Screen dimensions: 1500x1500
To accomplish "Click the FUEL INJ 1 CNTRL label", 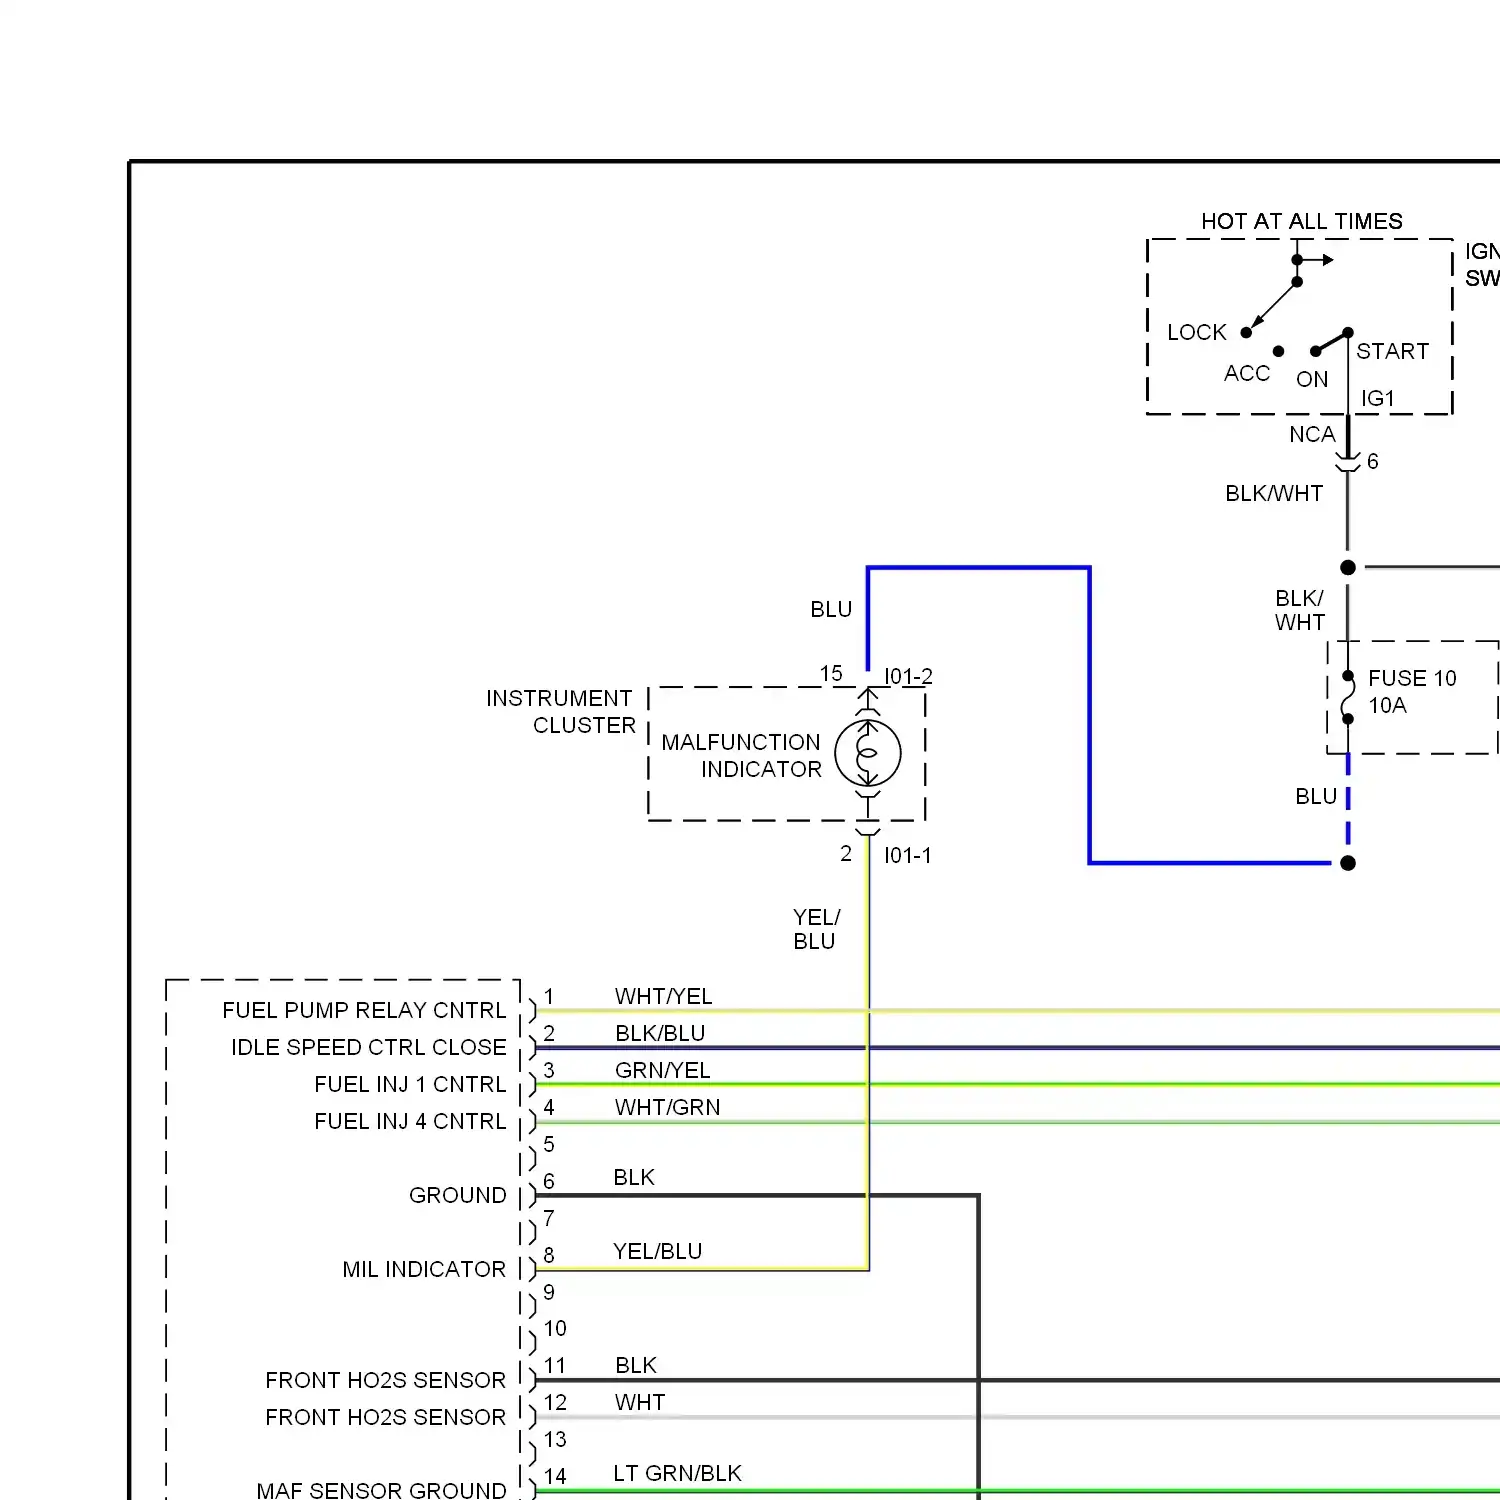I will tap(410, 1084).
